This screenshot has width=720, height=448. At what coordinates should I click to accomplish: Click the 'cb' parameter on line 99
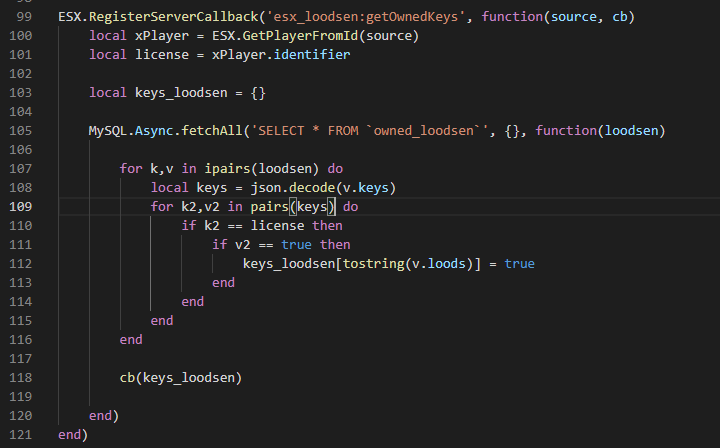click(x=619, y=17)
